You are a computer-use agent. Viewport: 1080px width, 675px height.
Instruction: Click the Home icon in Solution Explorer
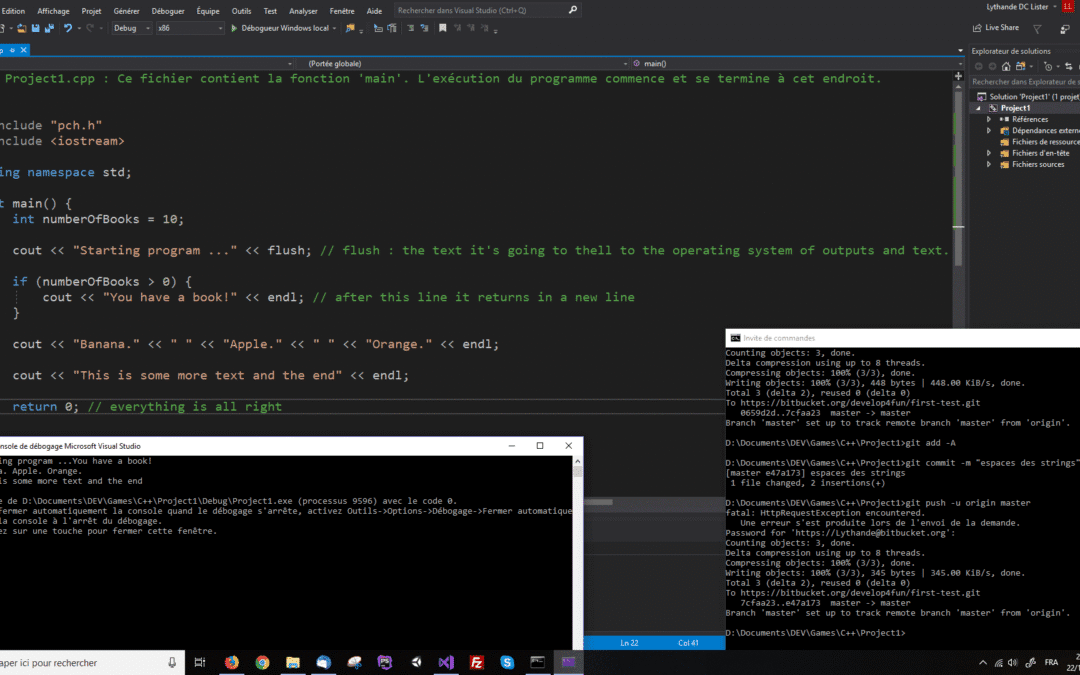click(1007, 66)
